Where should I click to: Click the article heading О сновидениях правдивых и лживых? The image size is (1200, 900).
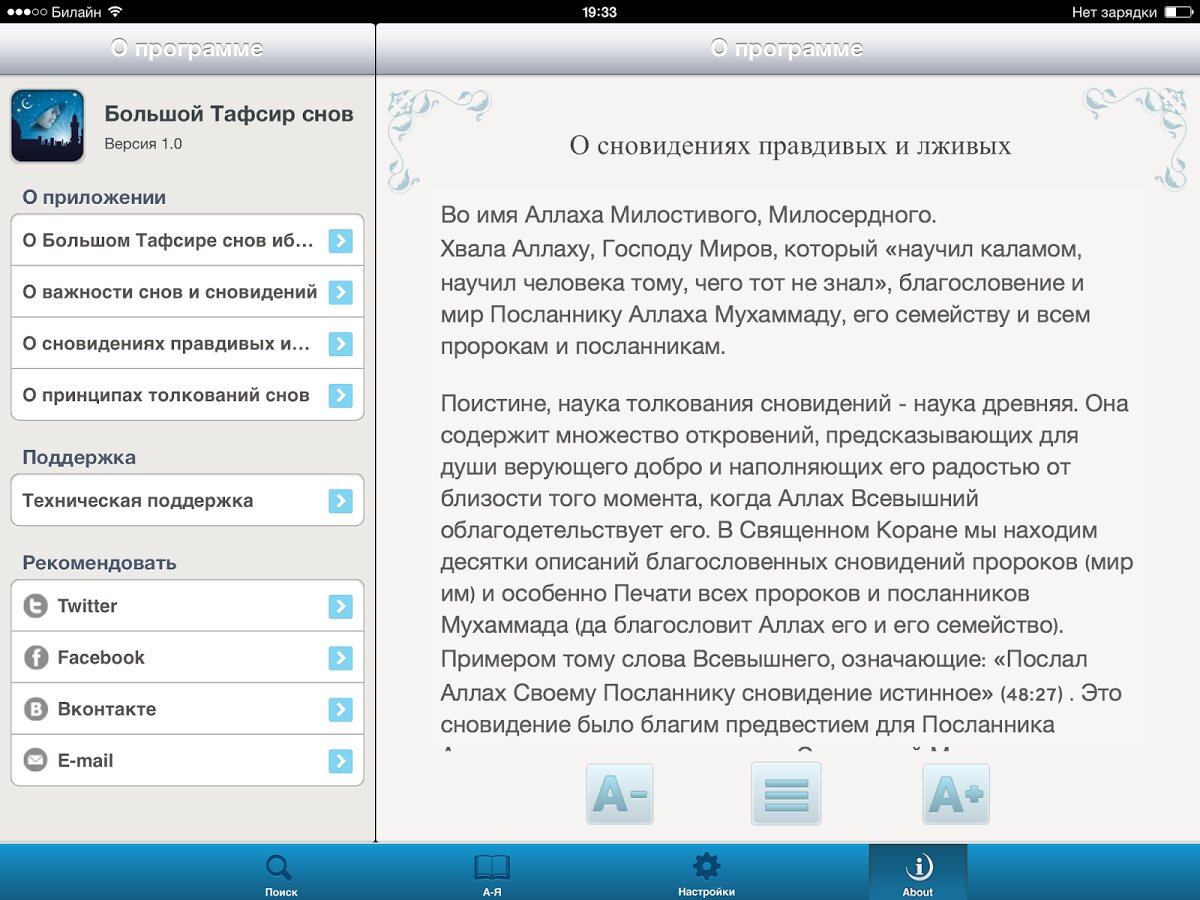pyautogui.click(x=790, y=146)
